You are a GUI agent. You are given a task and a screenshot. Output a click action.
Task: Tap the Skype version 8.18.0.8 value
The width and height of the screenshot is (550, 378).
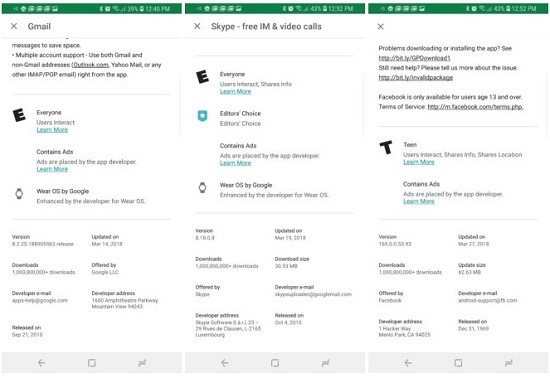205,238
